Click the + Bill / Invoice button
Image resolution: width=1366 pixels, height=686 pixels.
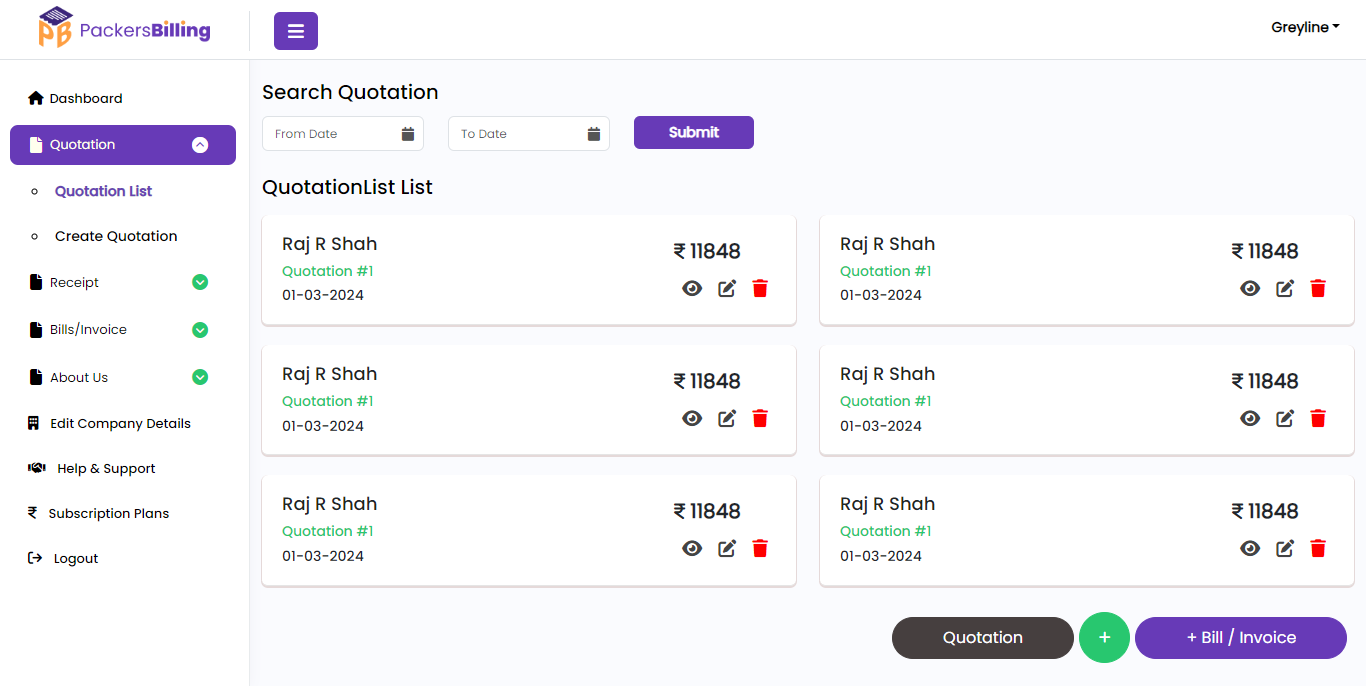coord(1240,637)
